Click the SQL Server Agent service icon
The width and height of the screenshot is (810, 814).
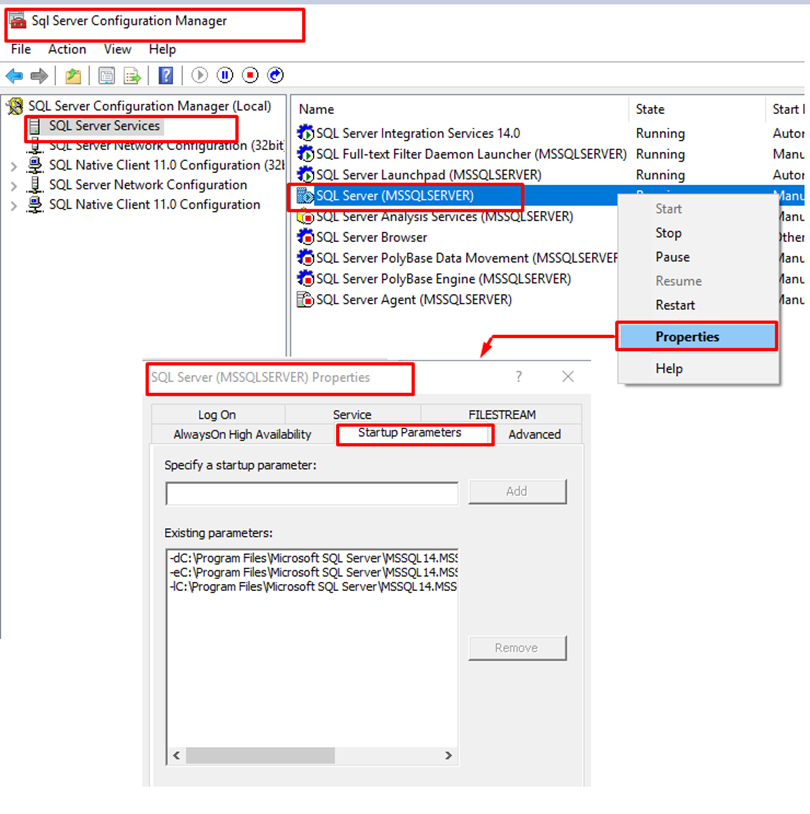(305, 299)
